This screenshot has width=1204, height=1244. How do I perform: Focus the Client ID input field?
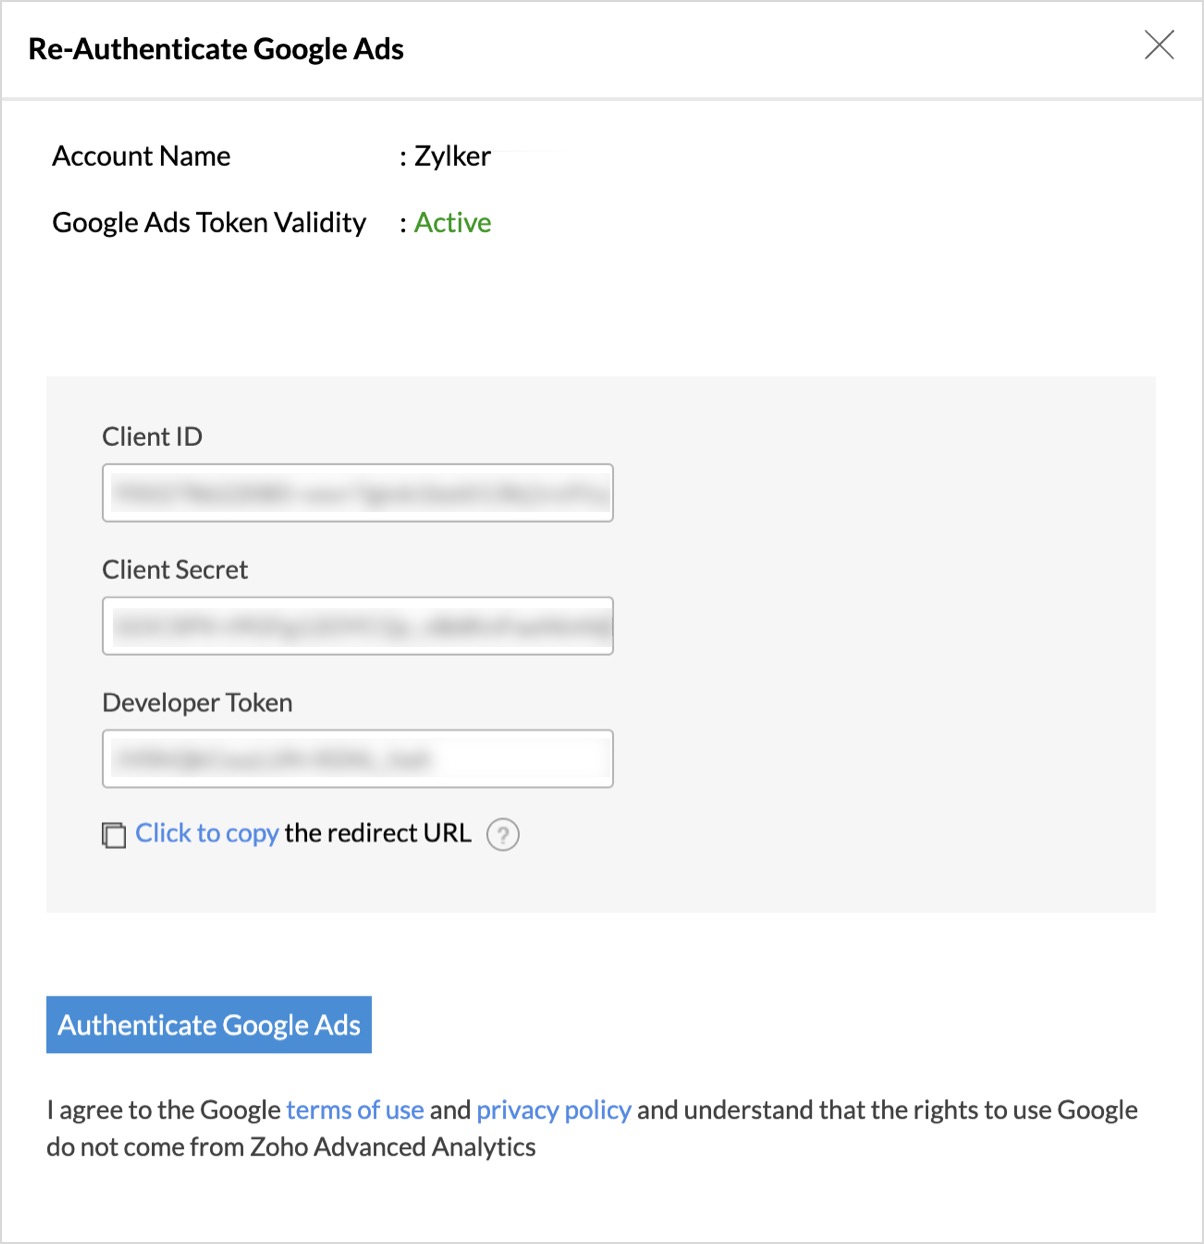point(358,493)
